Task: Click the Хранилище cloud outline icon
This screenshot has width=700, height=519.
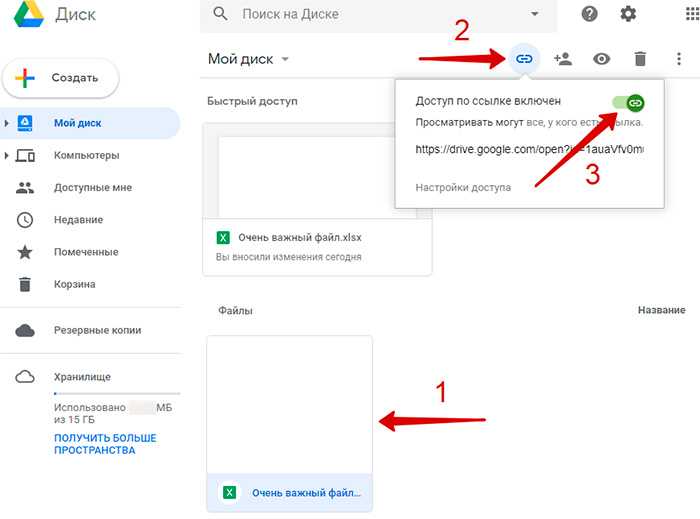Action: coord(25,377)
